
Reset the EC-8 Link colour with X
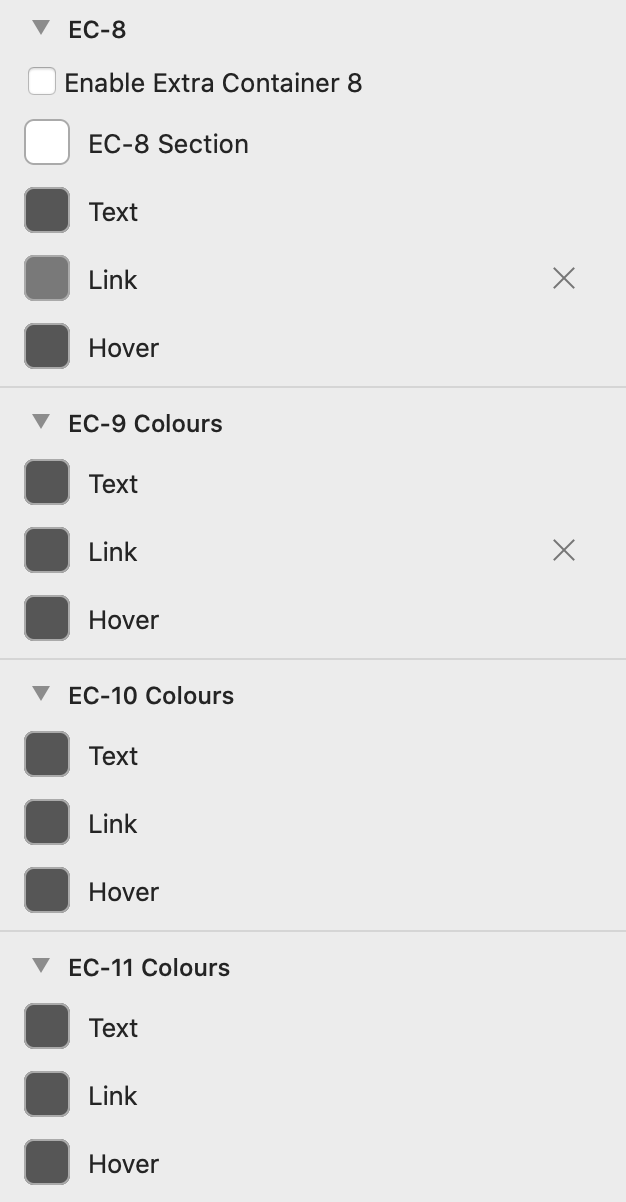pyautogui.click(x=564, y=279)
